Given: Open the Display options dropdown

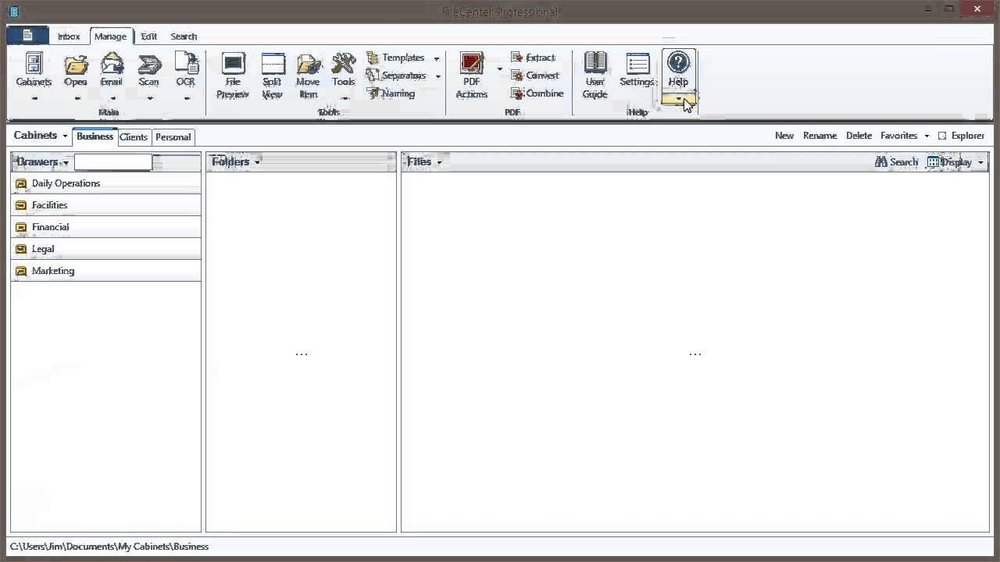Looking at the screenshot, I should coord(980,163).
